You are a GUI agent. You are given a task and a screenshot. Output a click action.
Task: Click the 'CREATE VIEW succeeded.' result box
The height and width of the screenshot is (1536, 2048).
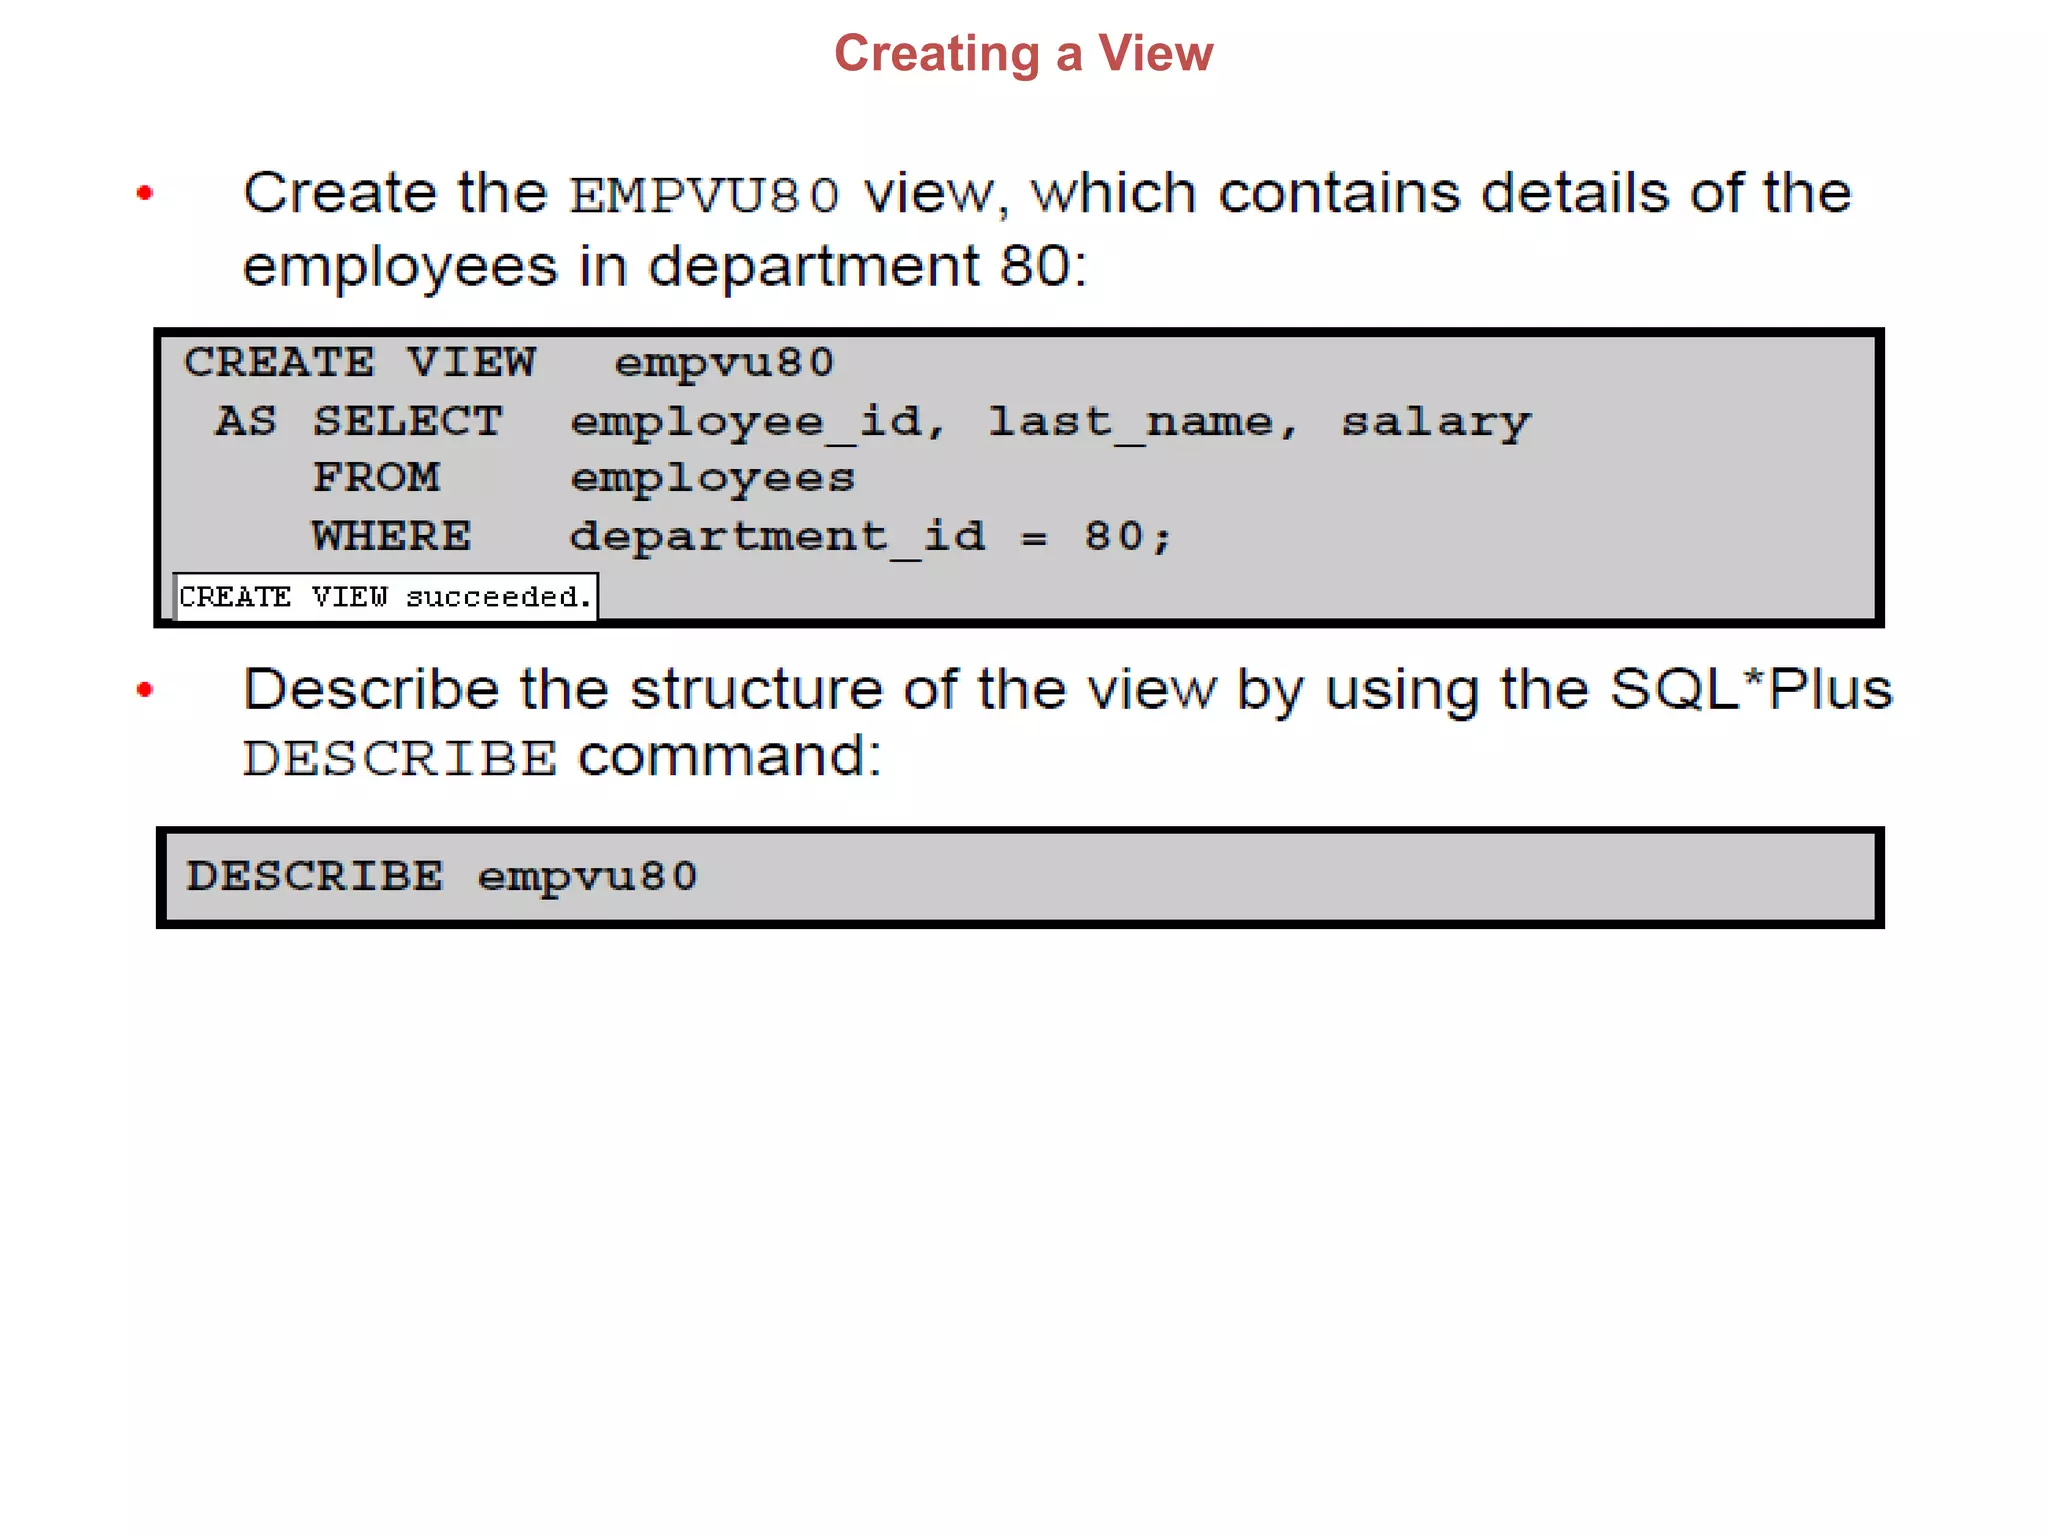(x=385, y=597)
